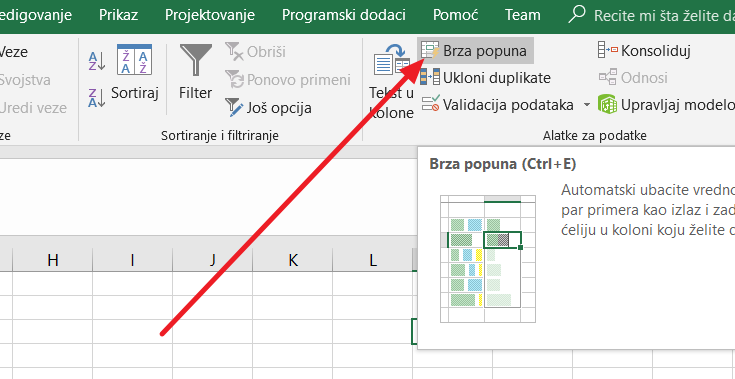Select Ukloni duplikate icon
The height and width of the screenshot is (379, 735).
point(430,77)
